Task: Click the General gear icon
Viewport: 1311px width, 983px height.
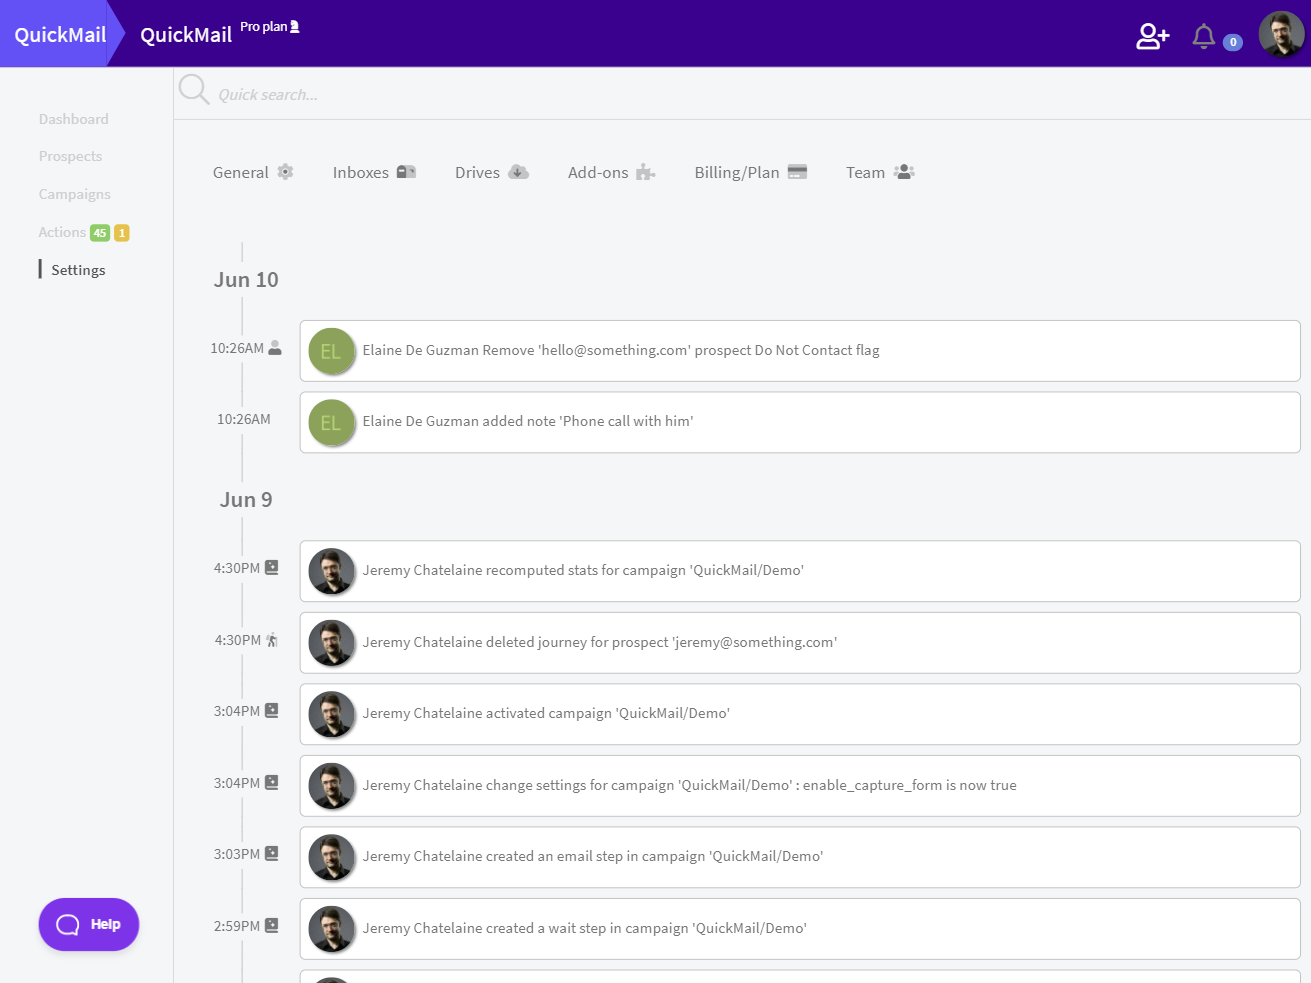Action: point(285,172)
